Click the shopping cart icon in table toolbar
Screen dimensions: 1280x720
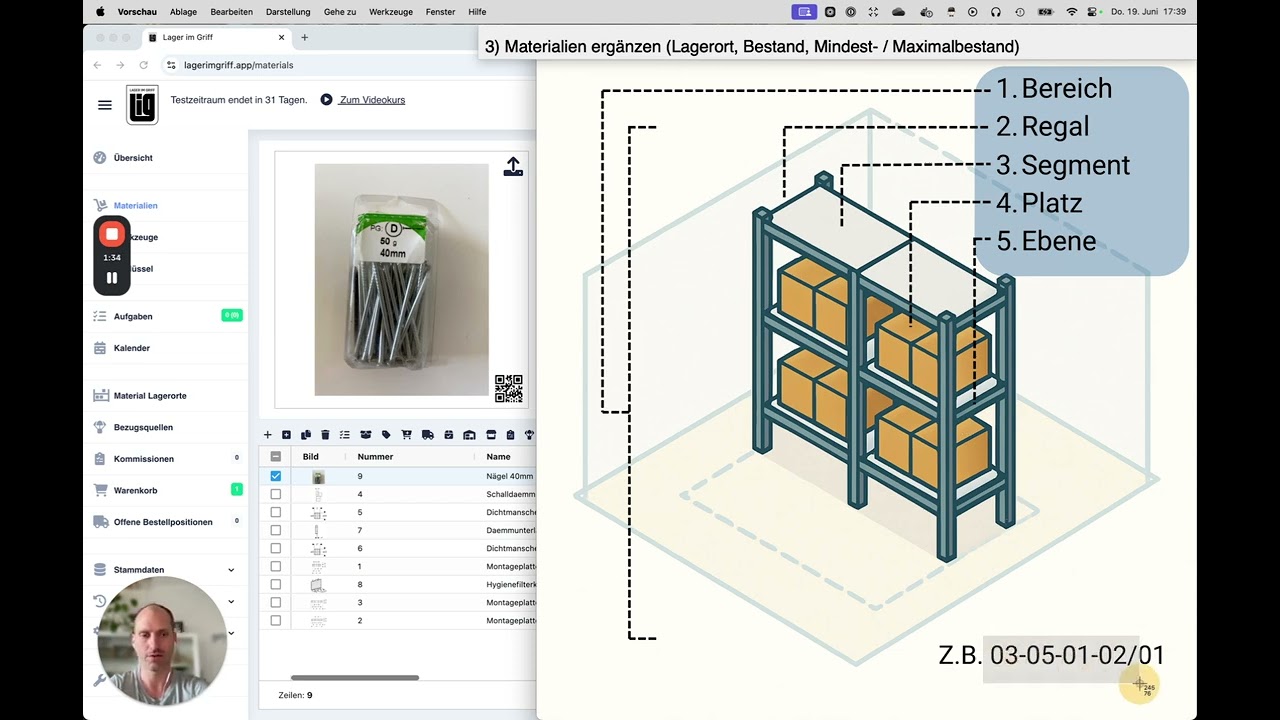[x=406, y=435]
